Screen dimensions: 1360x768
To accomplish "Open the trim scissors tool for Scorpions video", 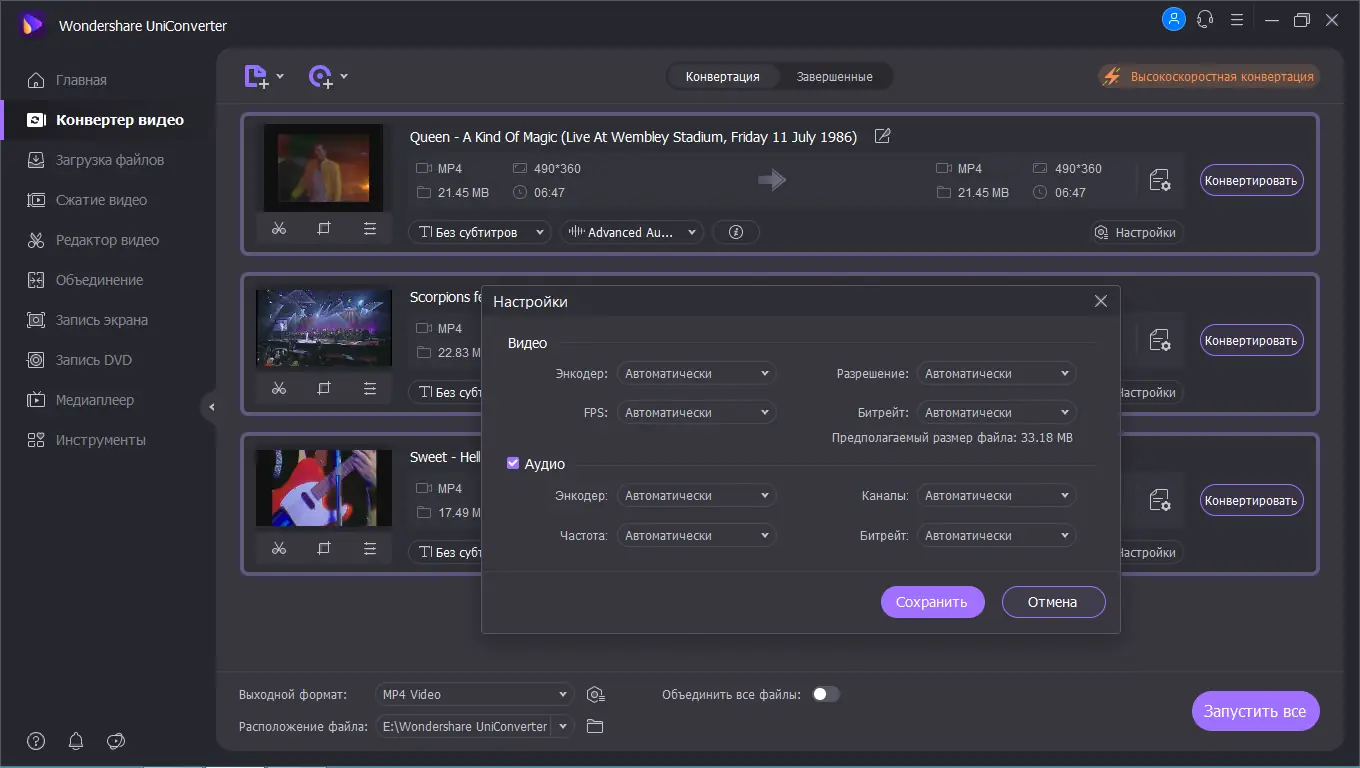I will [279, 388].
